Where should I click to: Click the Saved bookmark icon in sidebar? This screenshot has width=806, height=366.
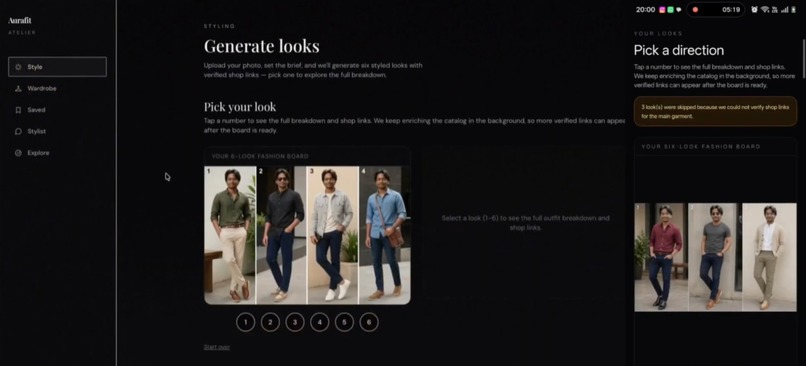(19, 110)
